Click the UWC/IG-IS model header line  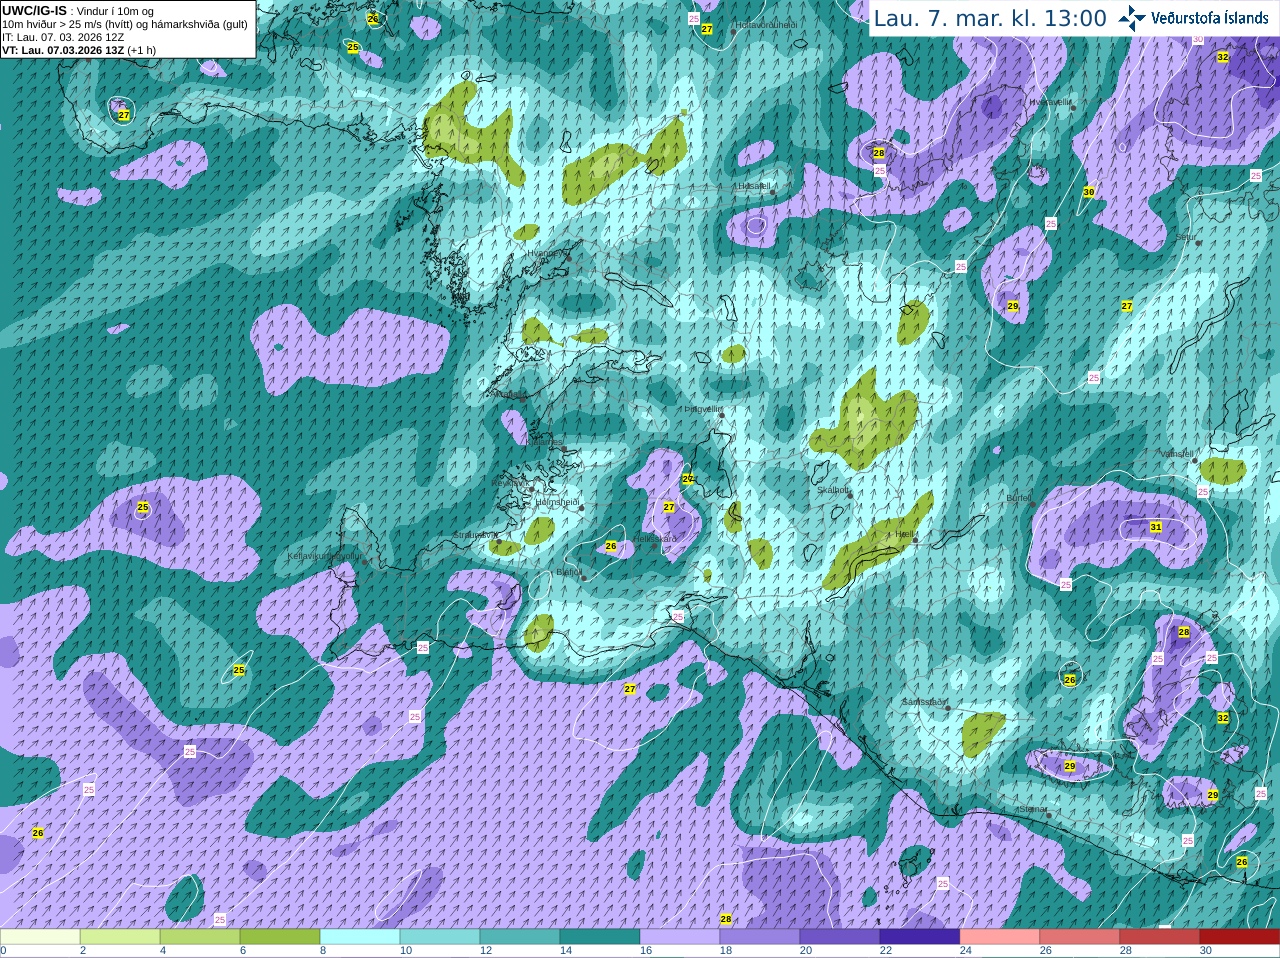(77, 10)
